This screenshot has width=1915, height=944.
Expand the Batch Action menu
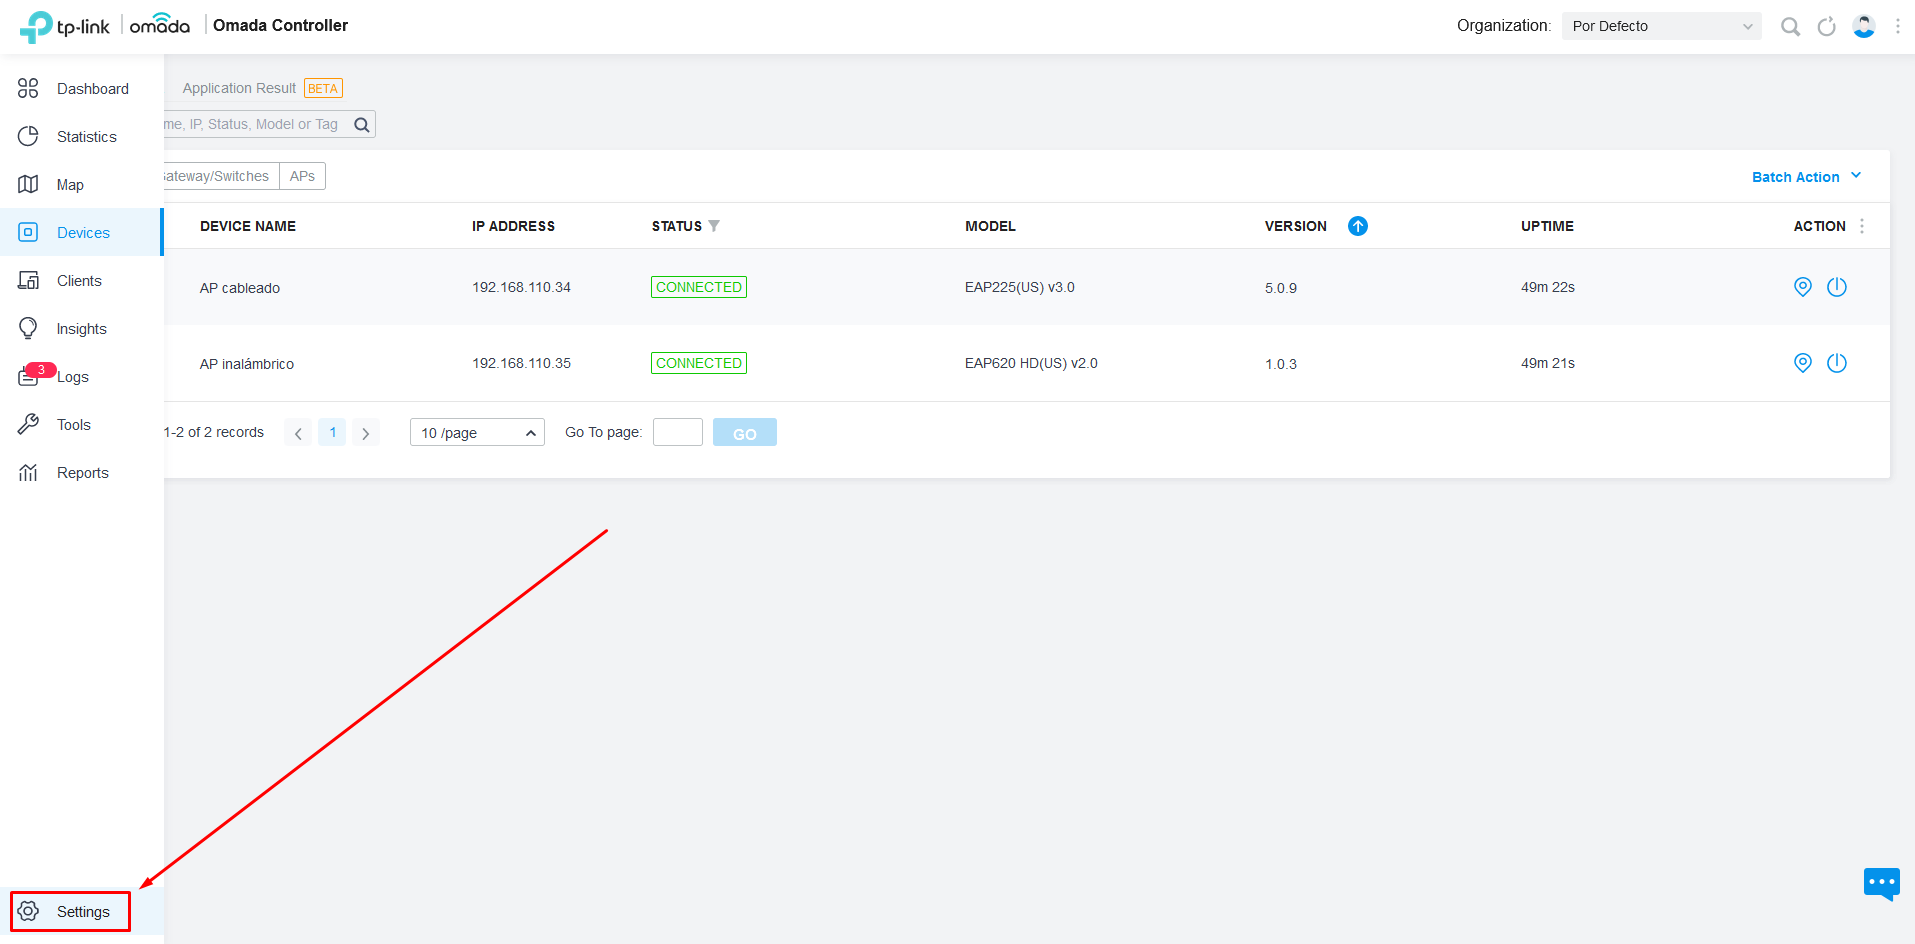(1806, 177)
